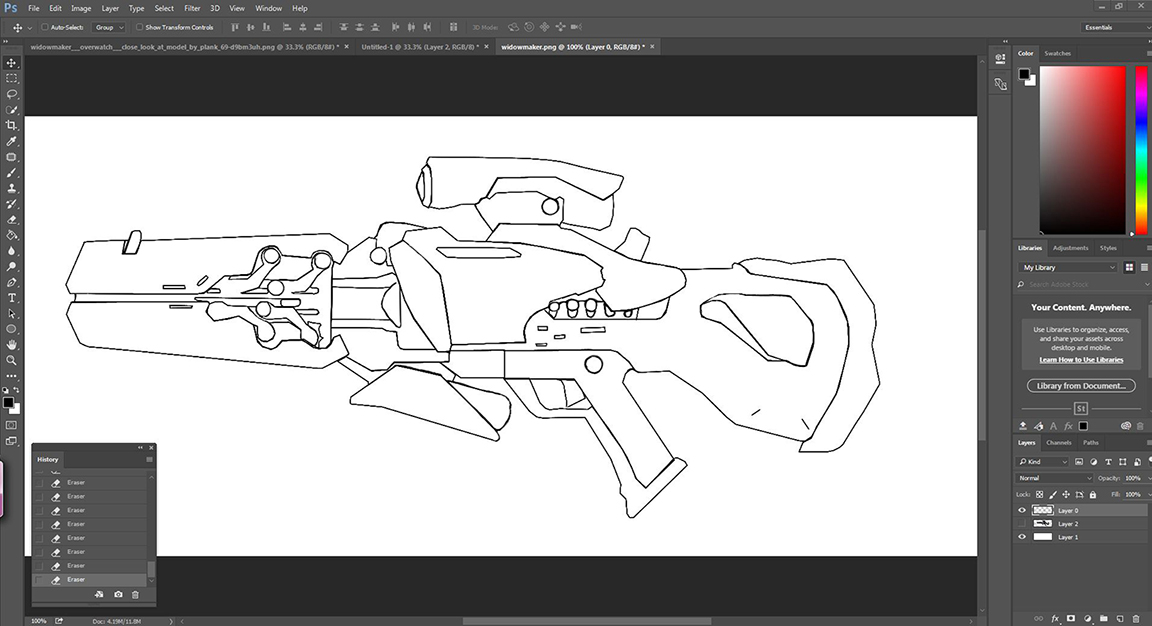Select the Paint Bucket tool

(x=12, y=235)
